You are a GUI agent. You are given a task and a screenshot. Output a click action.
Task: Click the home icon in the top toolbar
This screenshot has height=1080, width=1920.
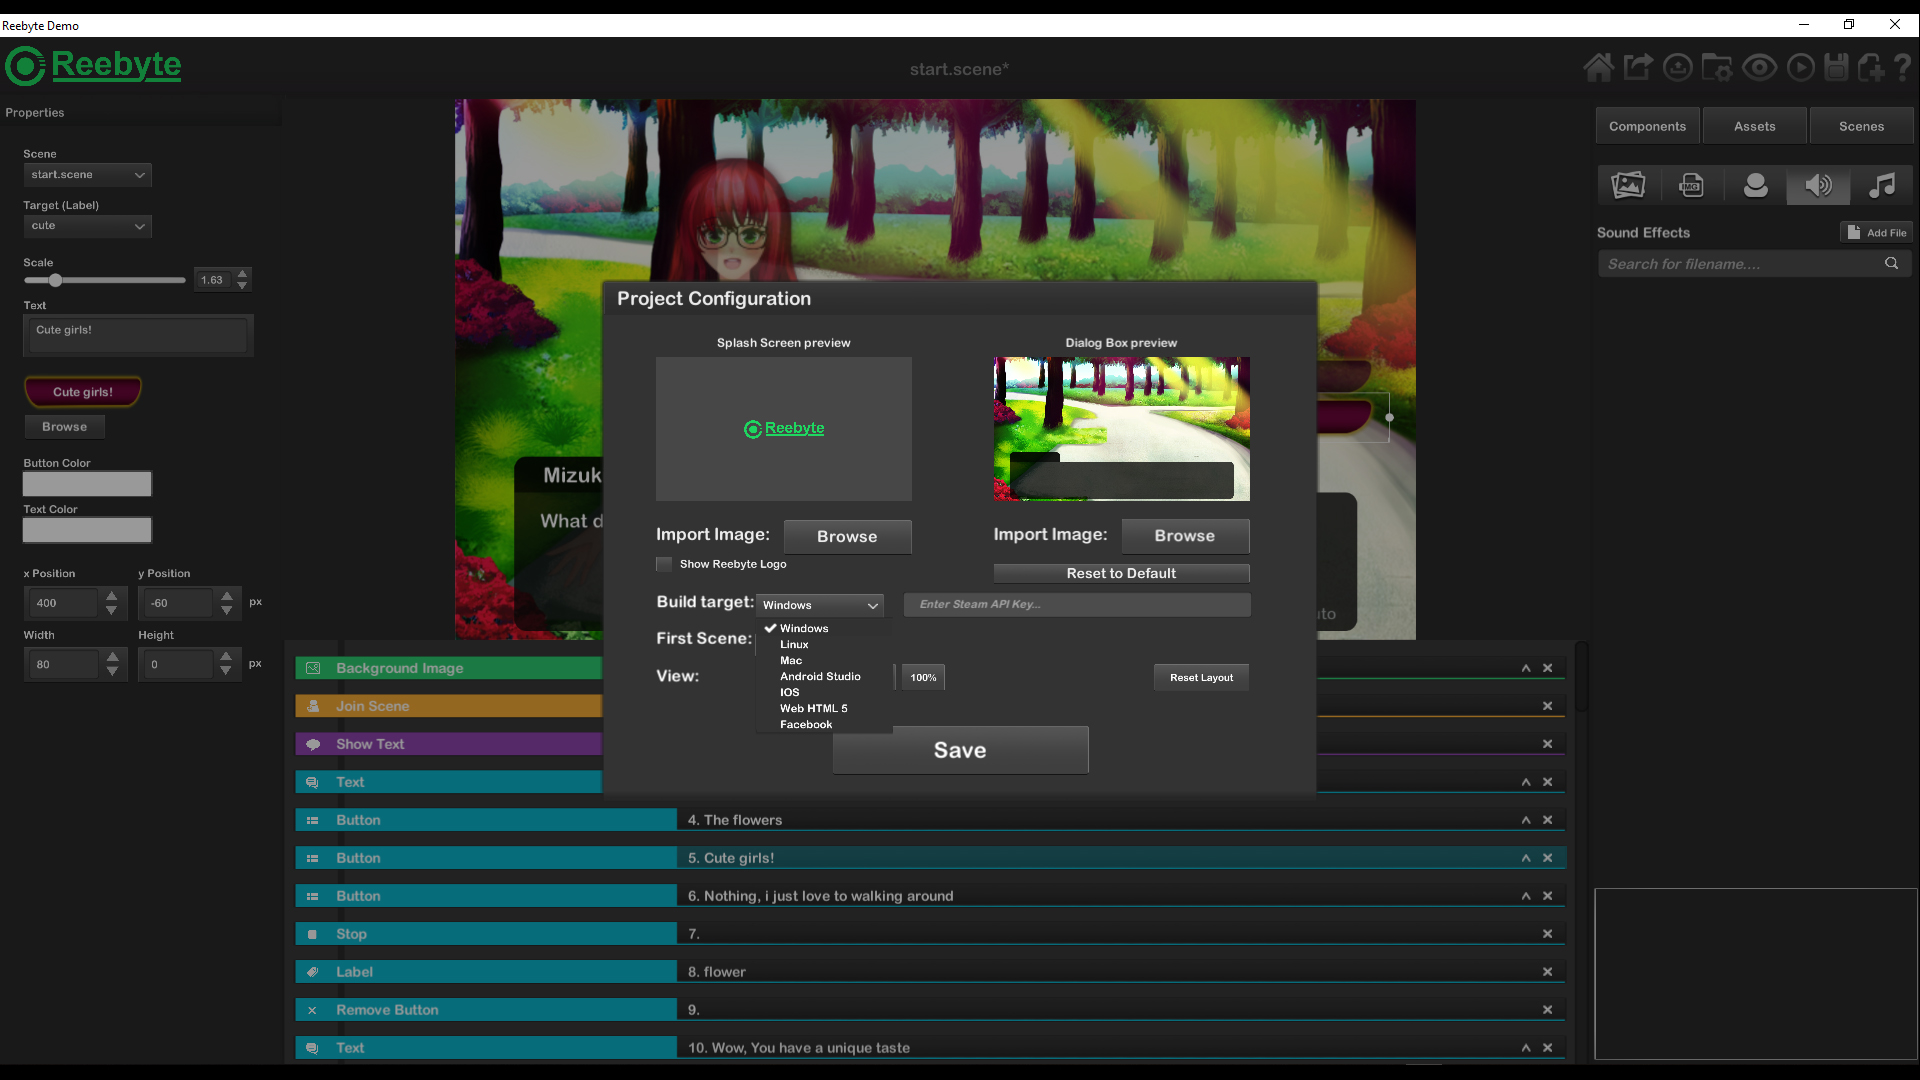[1599, 67]
